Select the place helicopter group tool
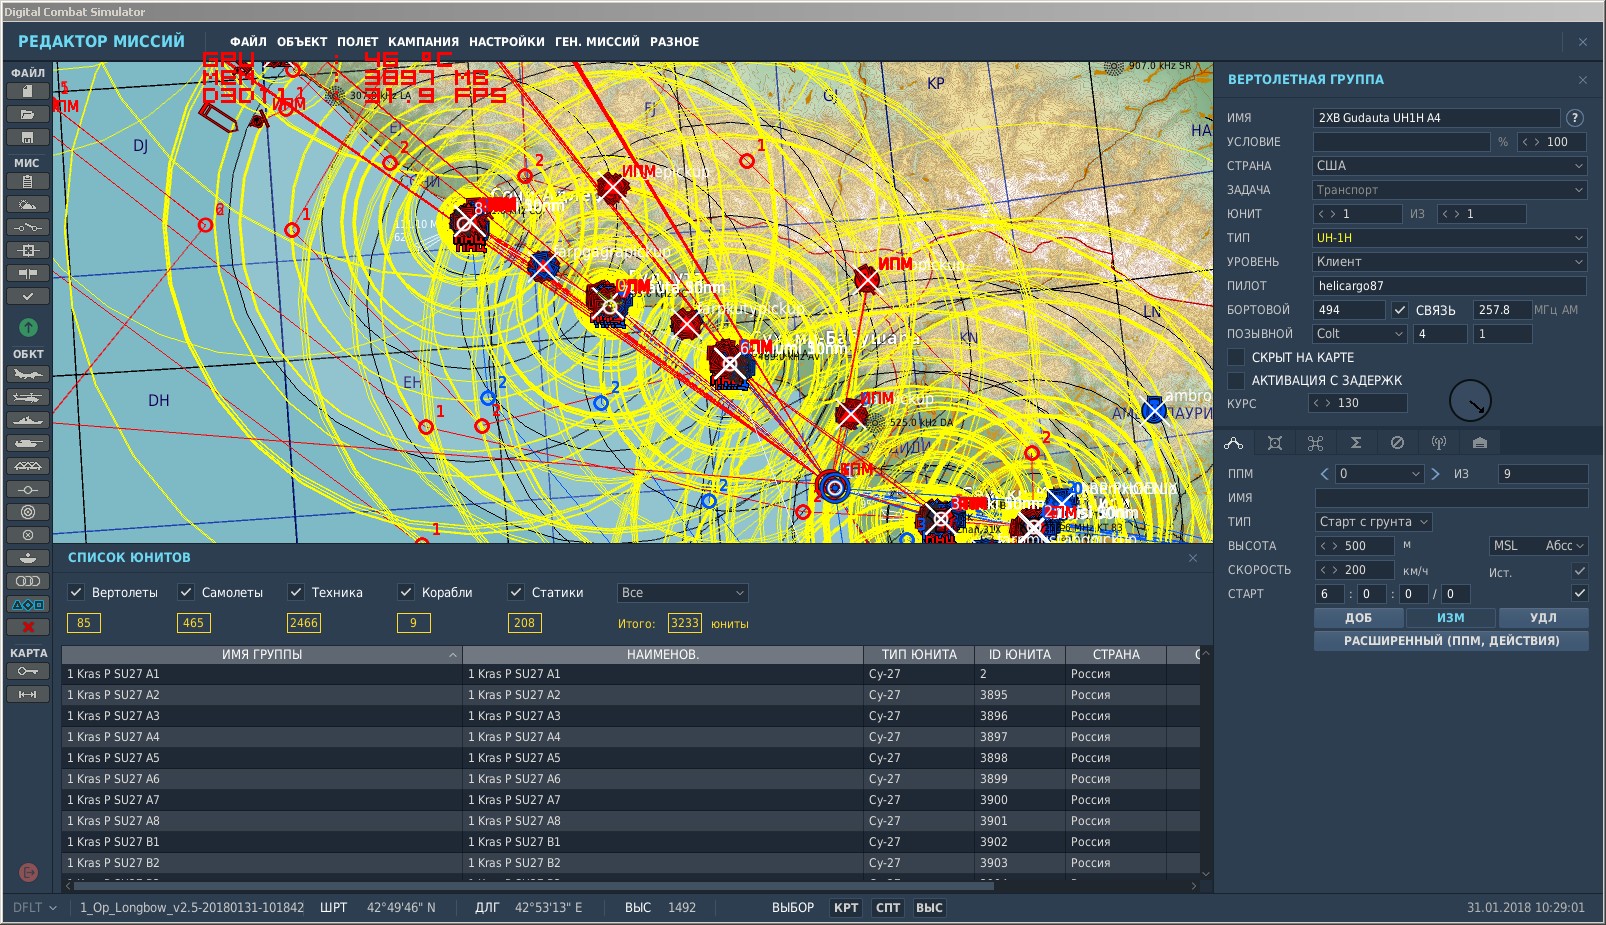The width and height of the screenshot is (1606, 925). tap(28, 397)
